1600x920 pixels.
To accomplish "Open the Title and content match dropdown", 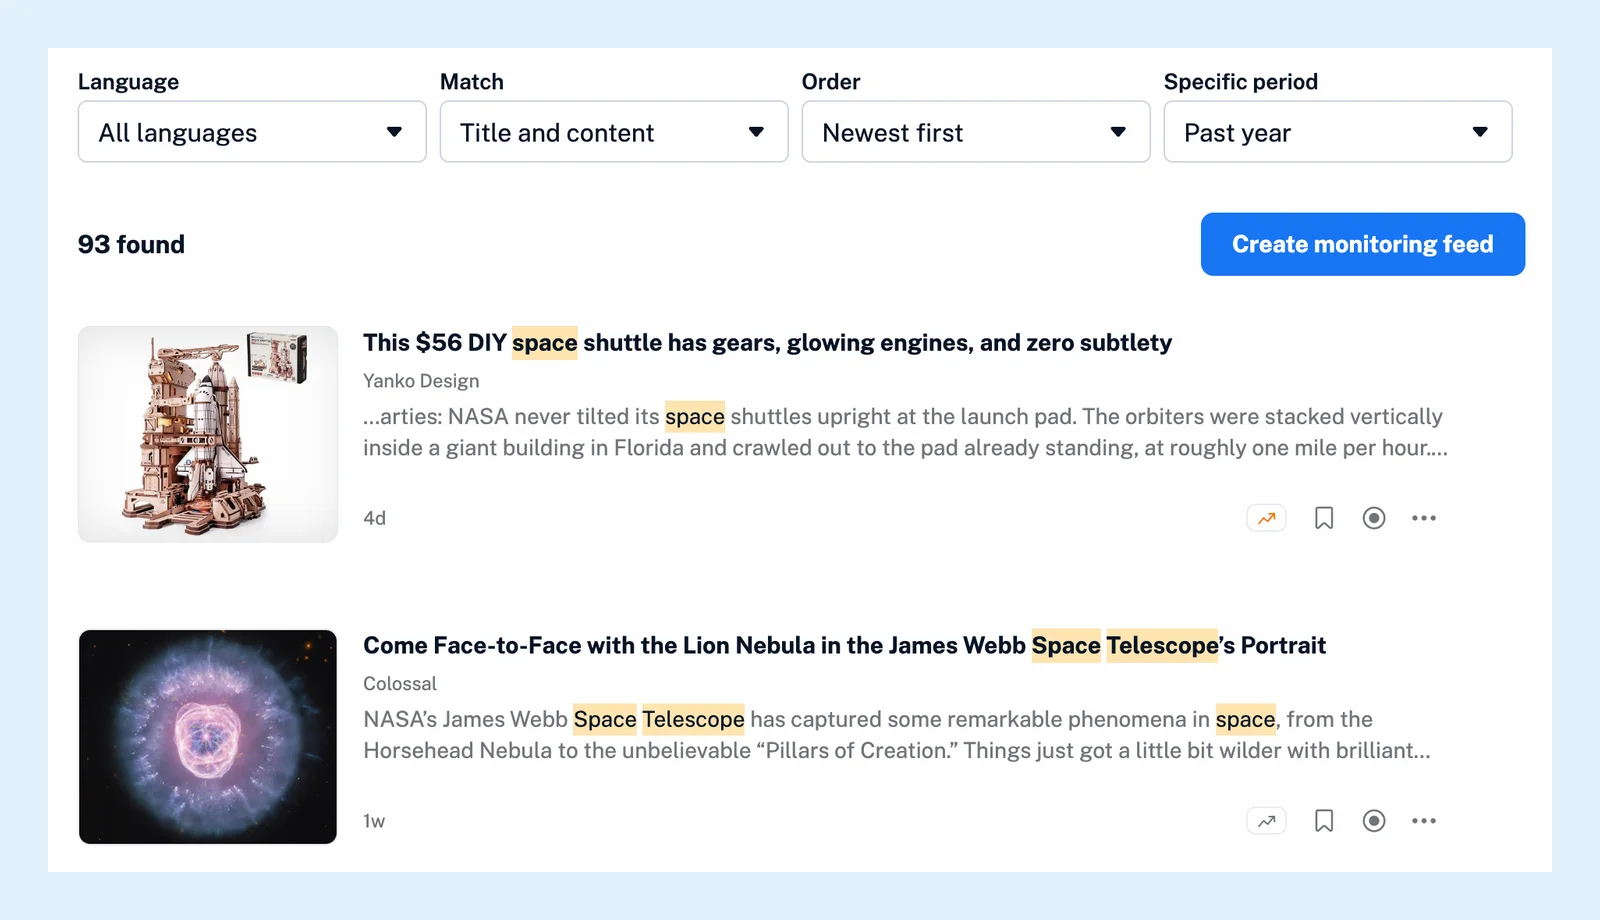I will (x=614, y=131).
